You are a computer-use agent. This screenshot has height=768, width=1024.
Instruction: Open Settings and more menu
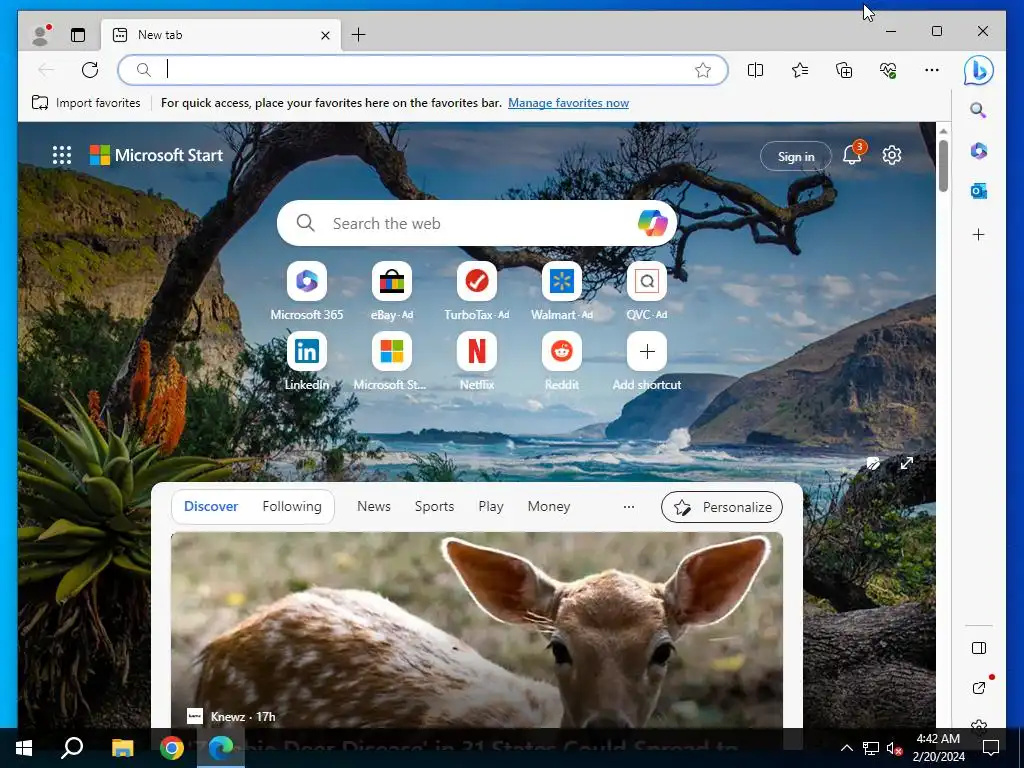[932, 70]
